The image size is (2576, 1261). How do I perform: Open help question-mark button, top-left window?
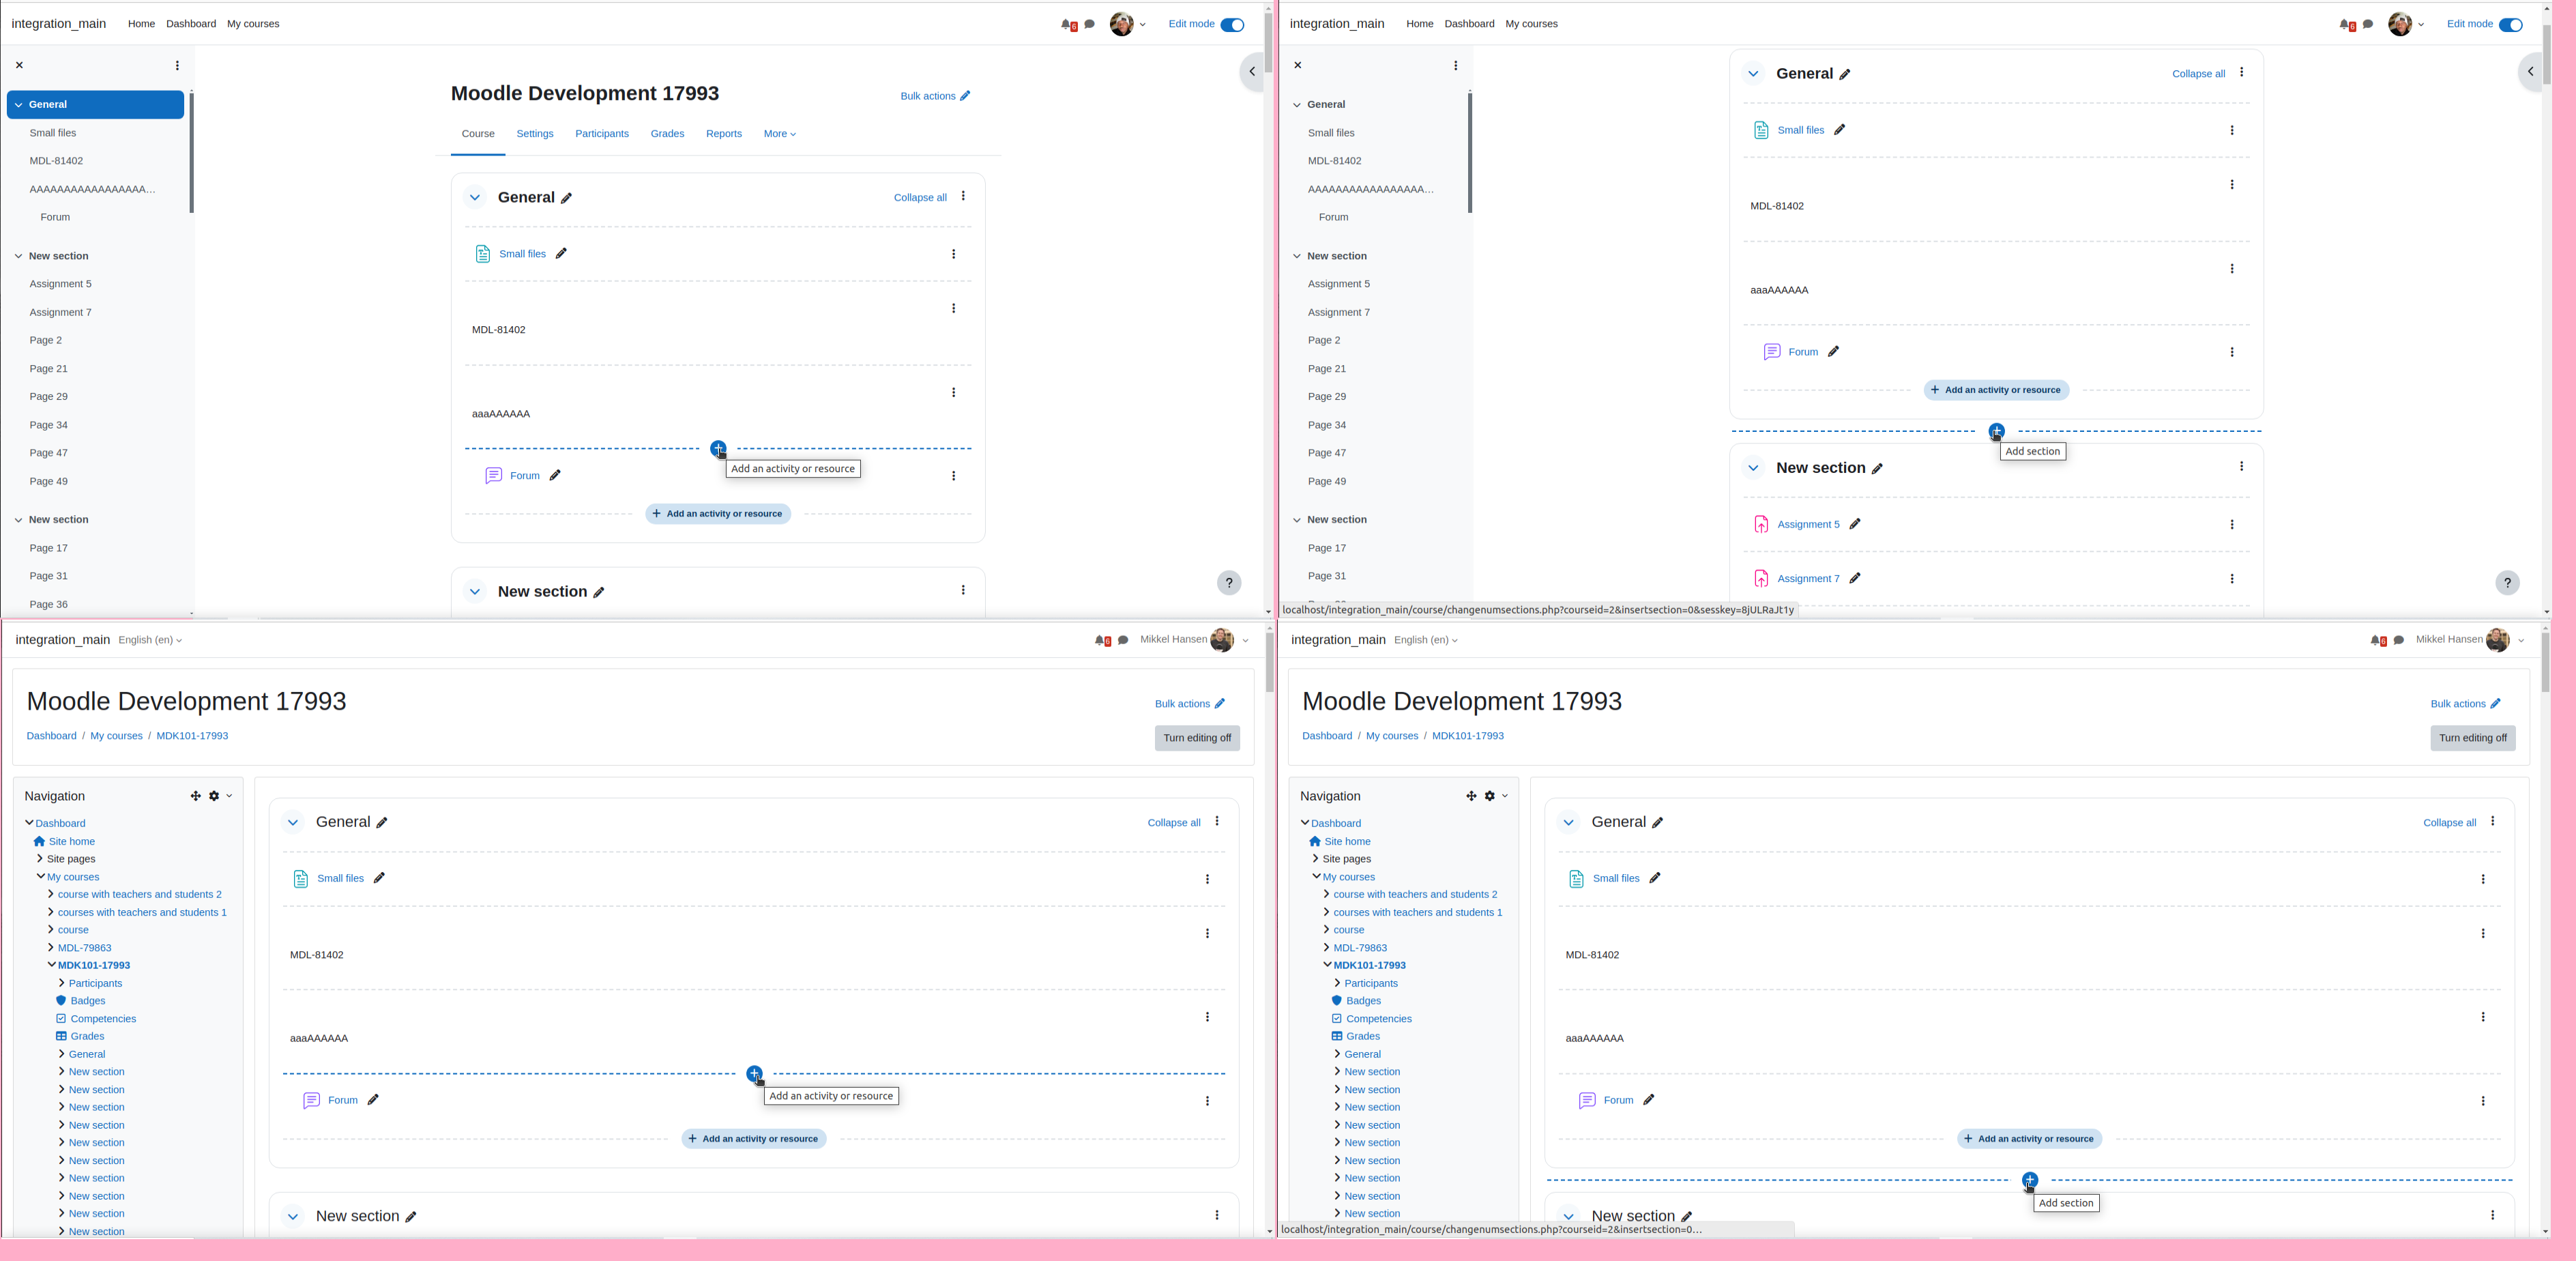click(1229, 583)
